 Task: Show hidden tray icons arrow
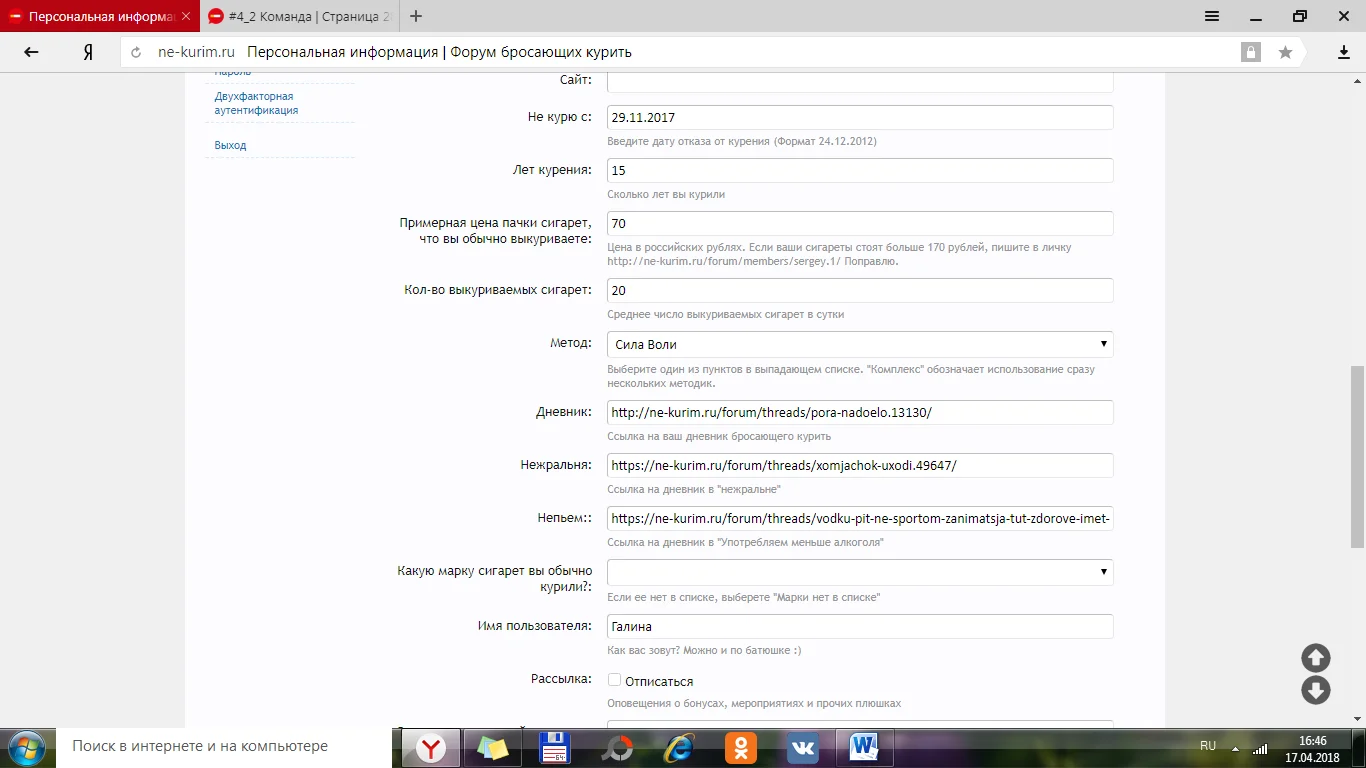[x=1236, y=748]
